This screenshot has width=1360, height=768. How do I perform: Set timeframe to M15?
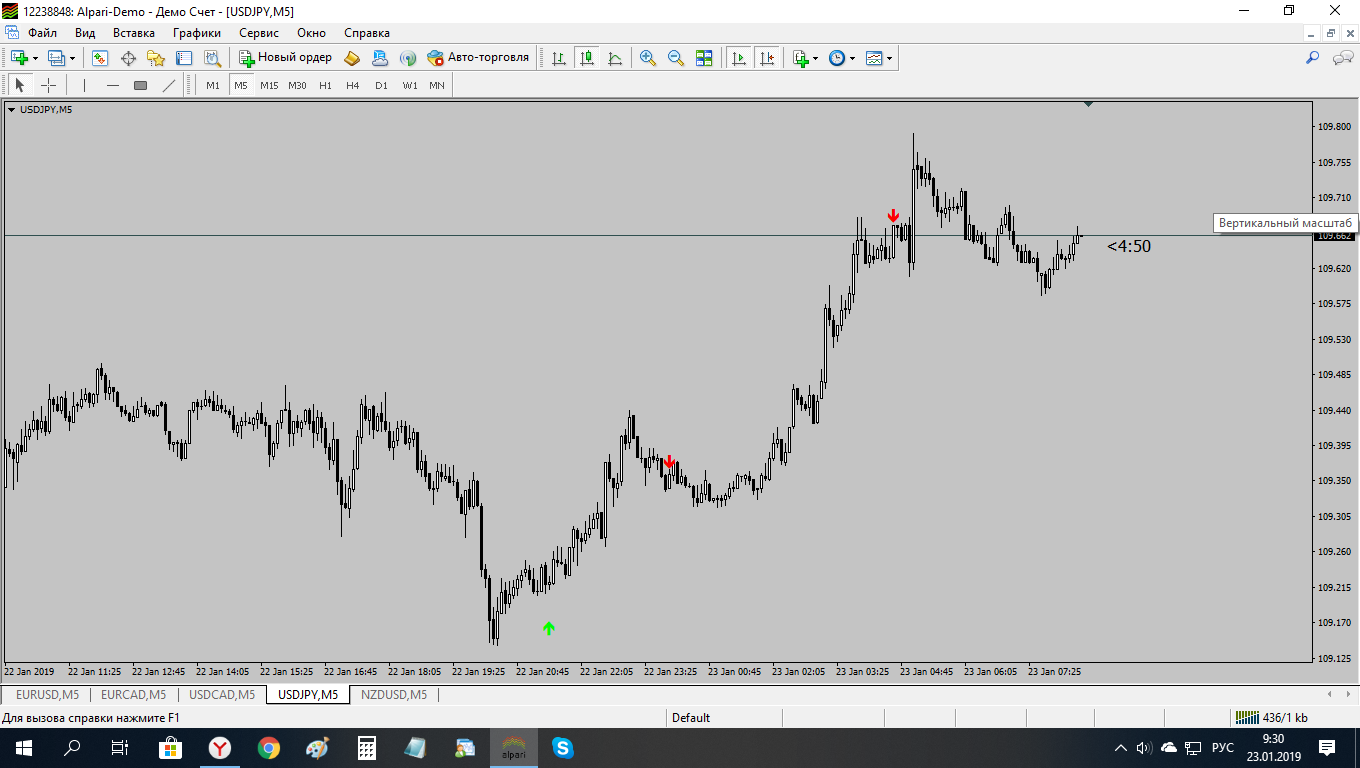coord(269,85)
